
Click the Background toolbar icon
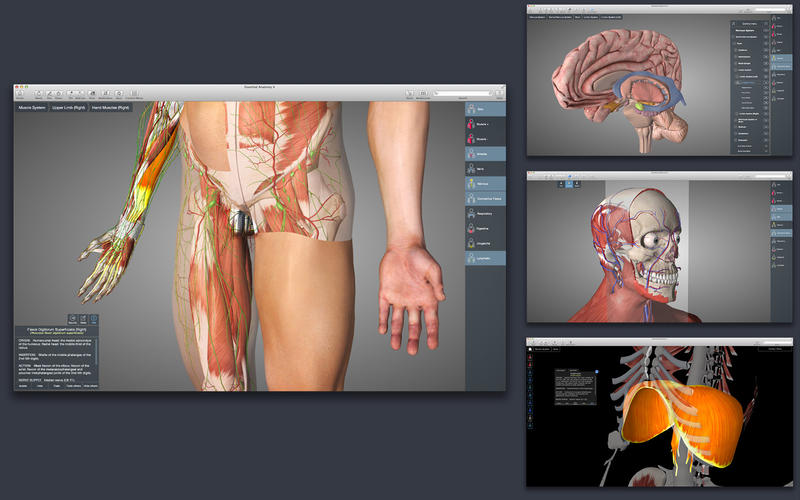(x=423, y=93)
